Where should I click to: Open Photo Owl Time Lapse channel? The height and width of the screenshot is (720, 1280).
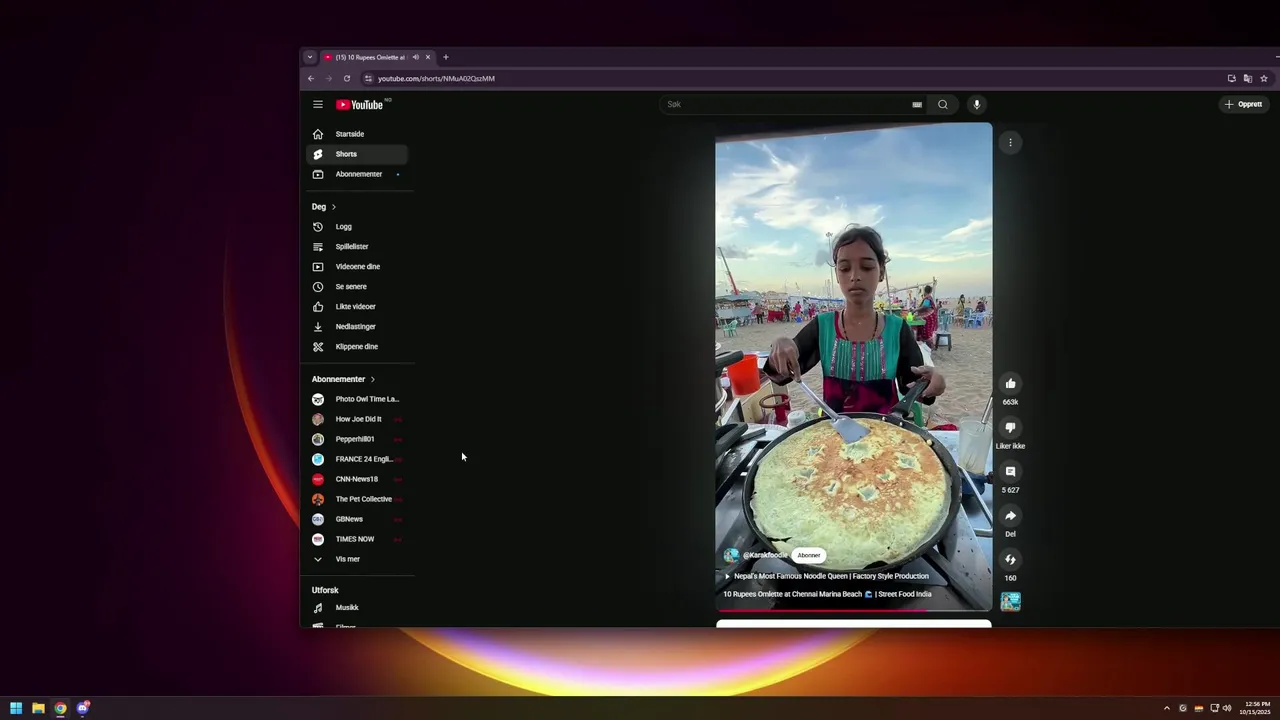pos(357,399)
